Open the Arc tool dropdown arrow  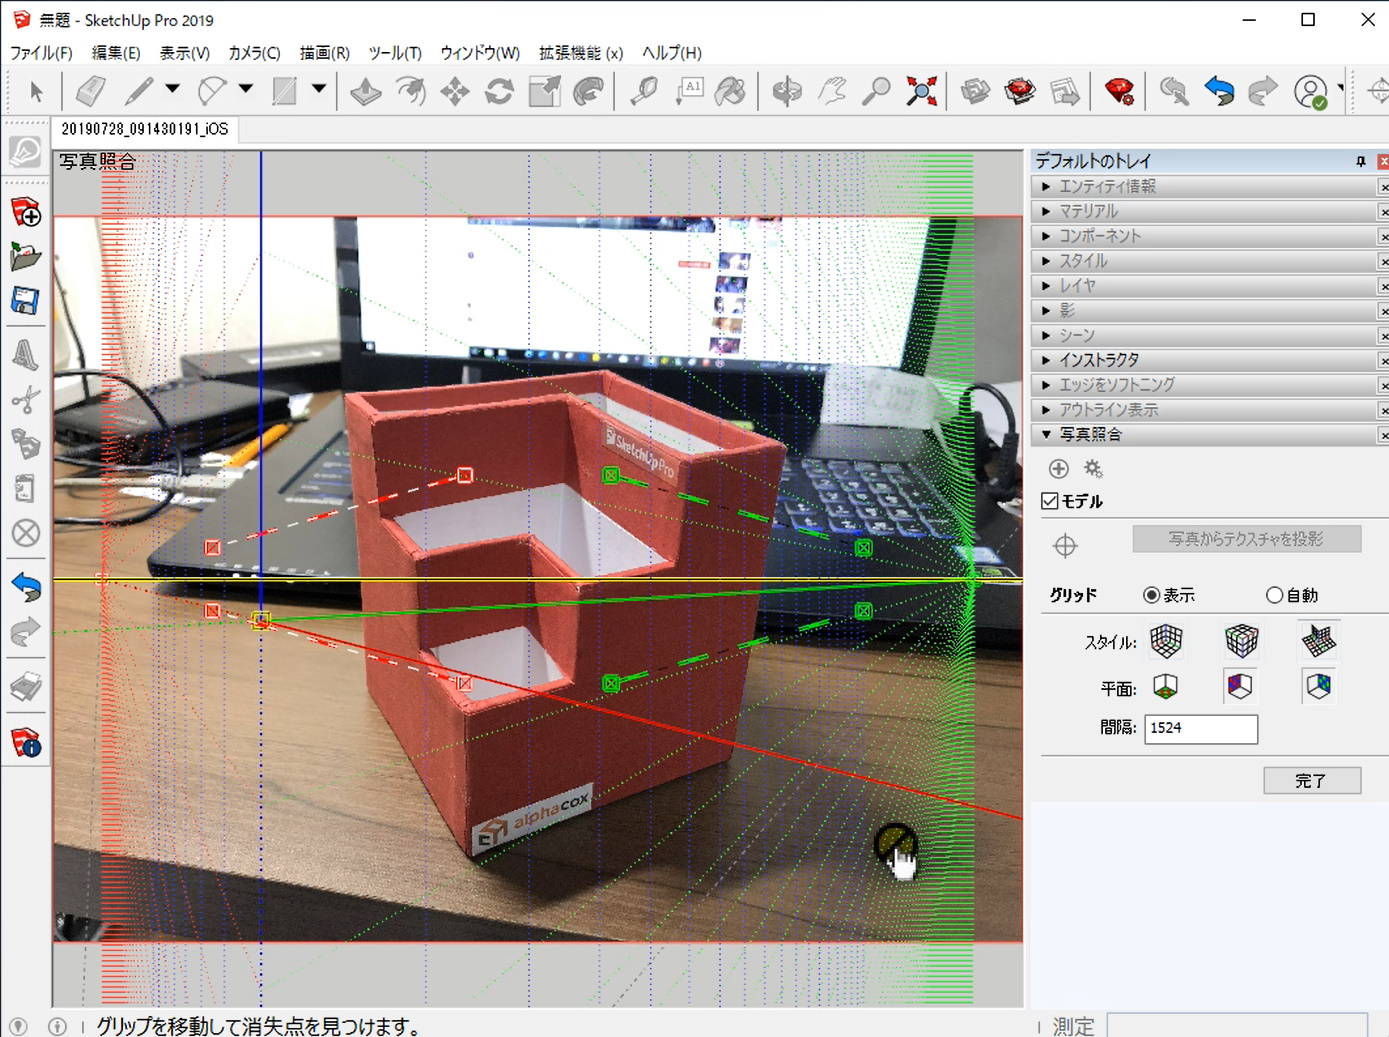coord(246,89)
